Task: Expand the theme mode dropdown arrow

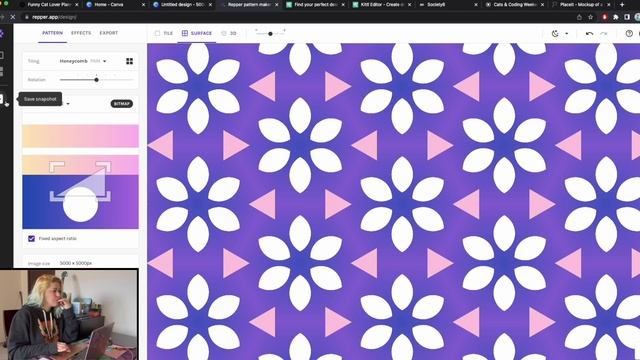Action: click(567, 33)
